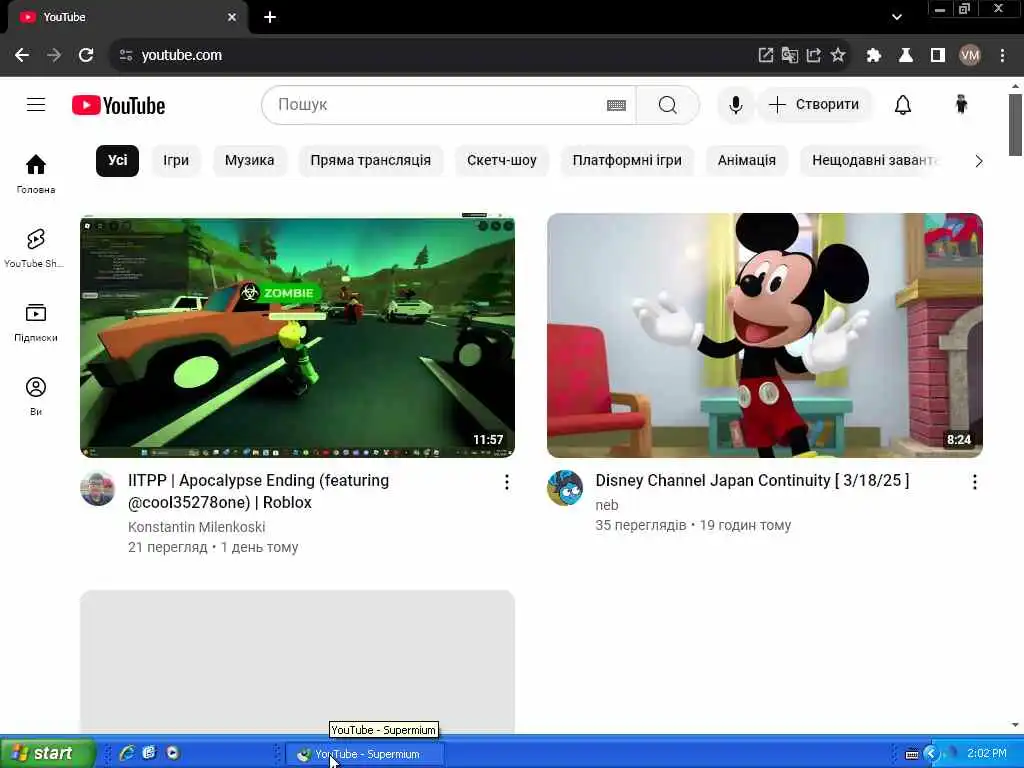
Task: Click the labs flask icon in toolbar
Action: pyautogui.click(x=905, y=55)
